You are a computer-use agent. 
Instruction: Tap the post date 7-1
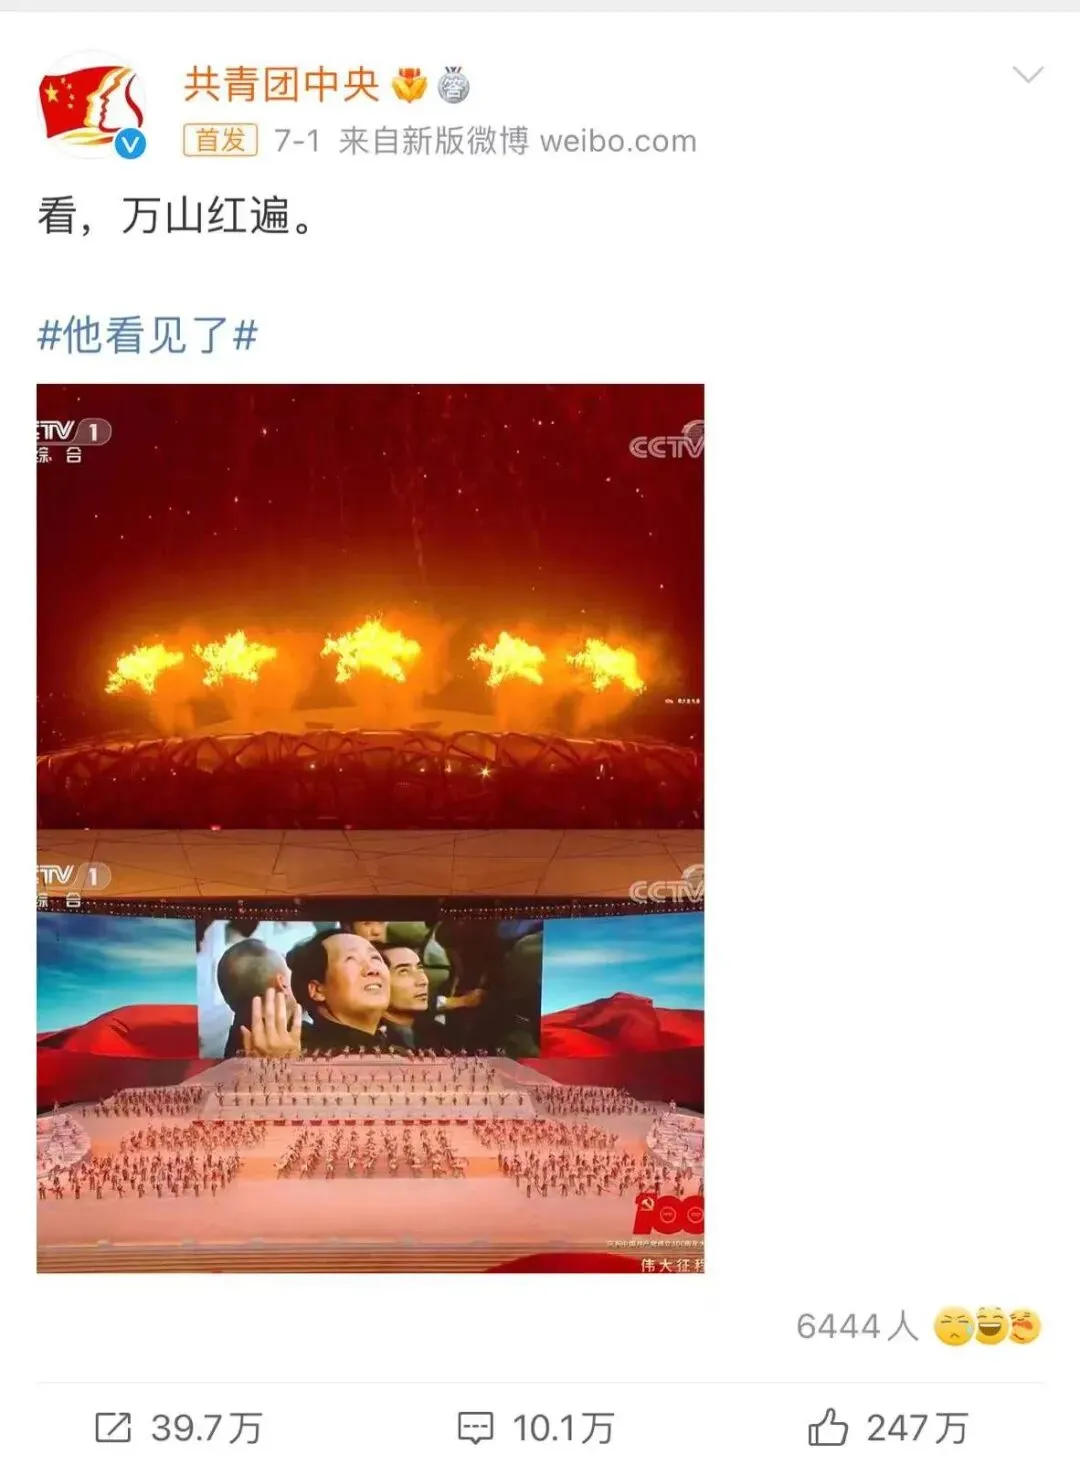(x=297, y=141)
